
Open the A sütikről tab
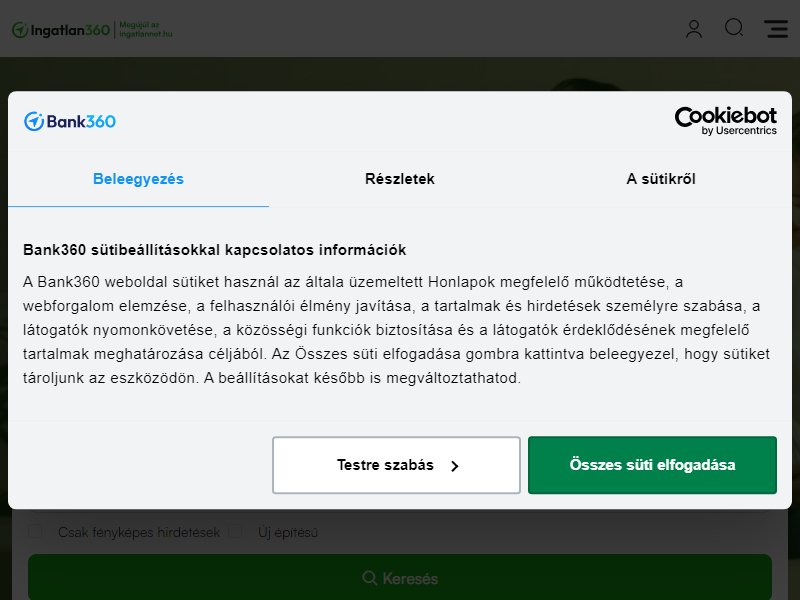[x=661, y=179]
